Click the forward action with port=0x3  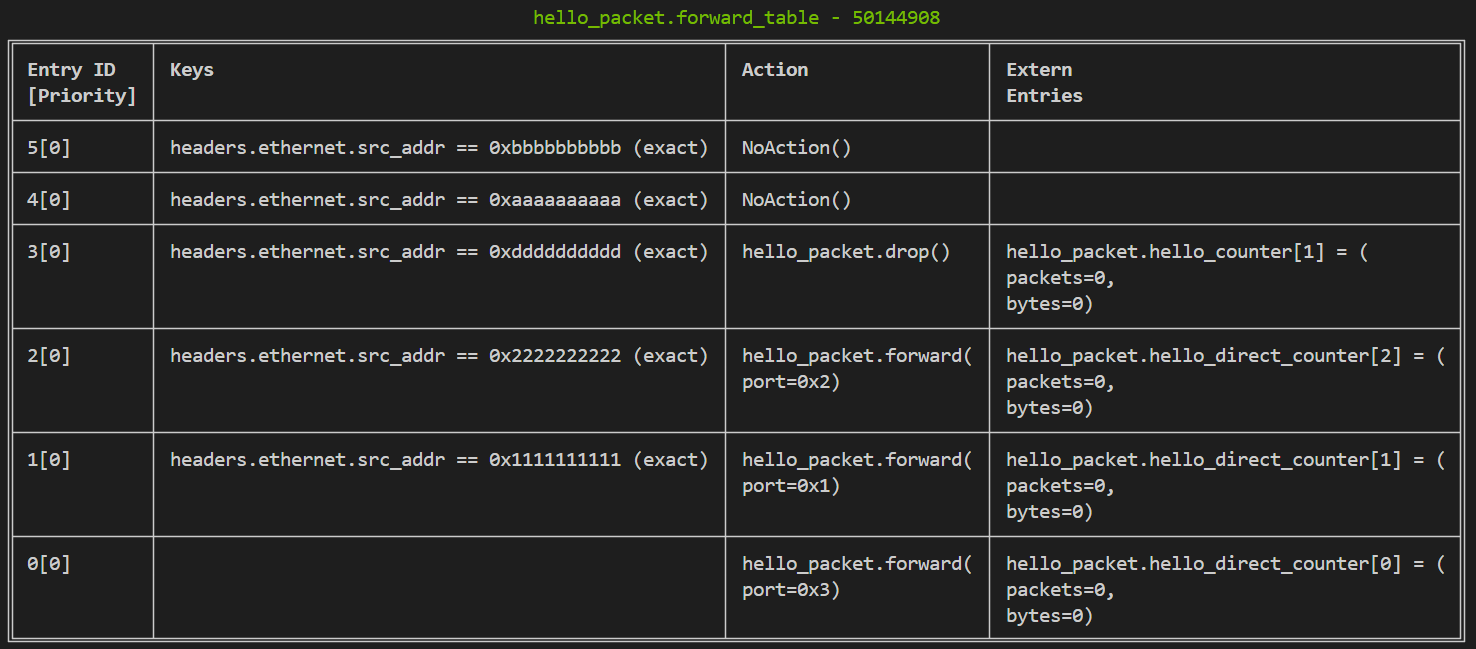pos(857,577)
